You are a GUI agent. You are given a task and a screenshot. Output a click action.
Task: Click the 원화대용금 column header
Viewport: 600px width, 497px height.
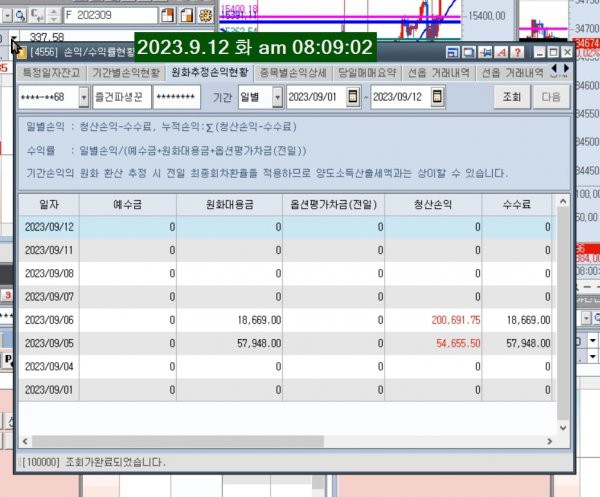tap(230, 205)
